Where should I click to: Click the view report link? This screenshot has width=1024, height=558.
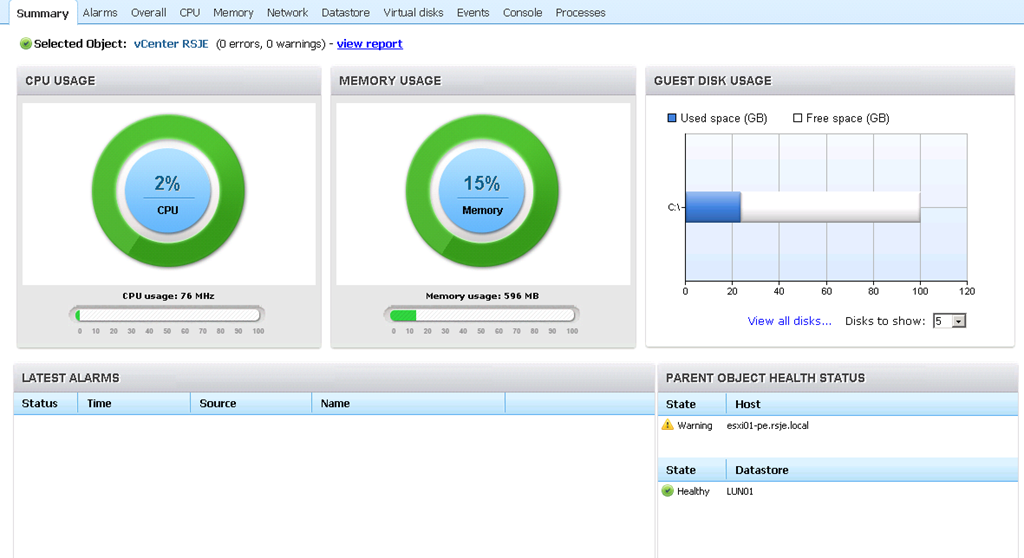(x=369, y=44)
